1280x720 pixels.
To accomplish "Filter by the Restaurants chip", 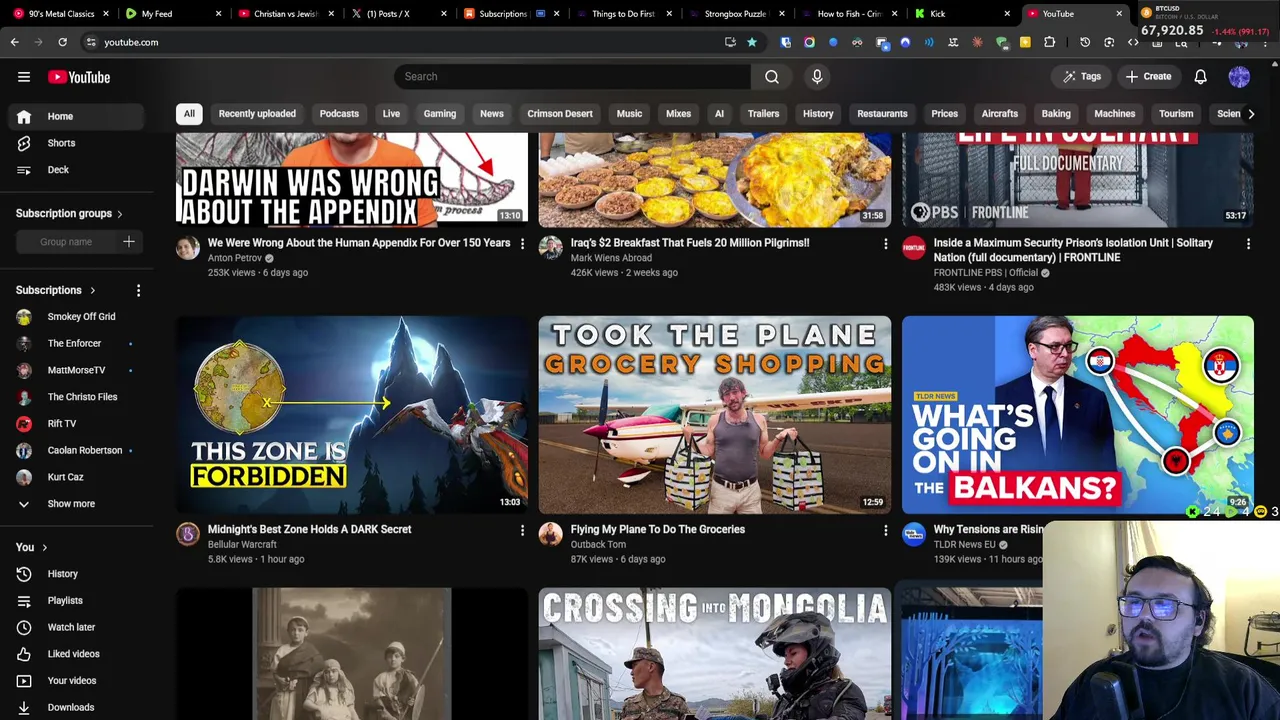I will (x=882, y=114).
